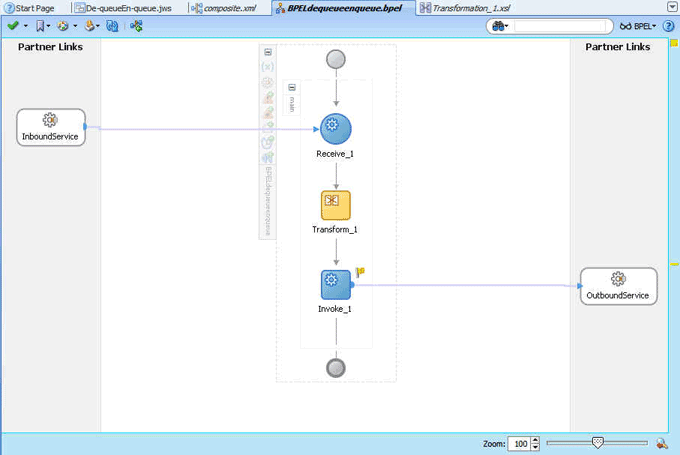680x455 pixels.
Task: Switch to the composite.xml tab
Action: (224, 8)
